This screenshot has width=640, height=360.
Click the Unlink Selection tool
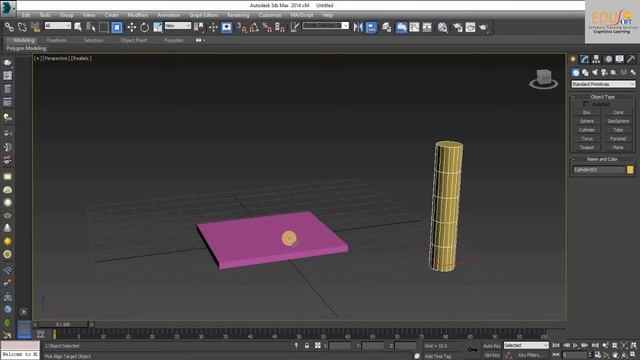(x=22, y=27)
